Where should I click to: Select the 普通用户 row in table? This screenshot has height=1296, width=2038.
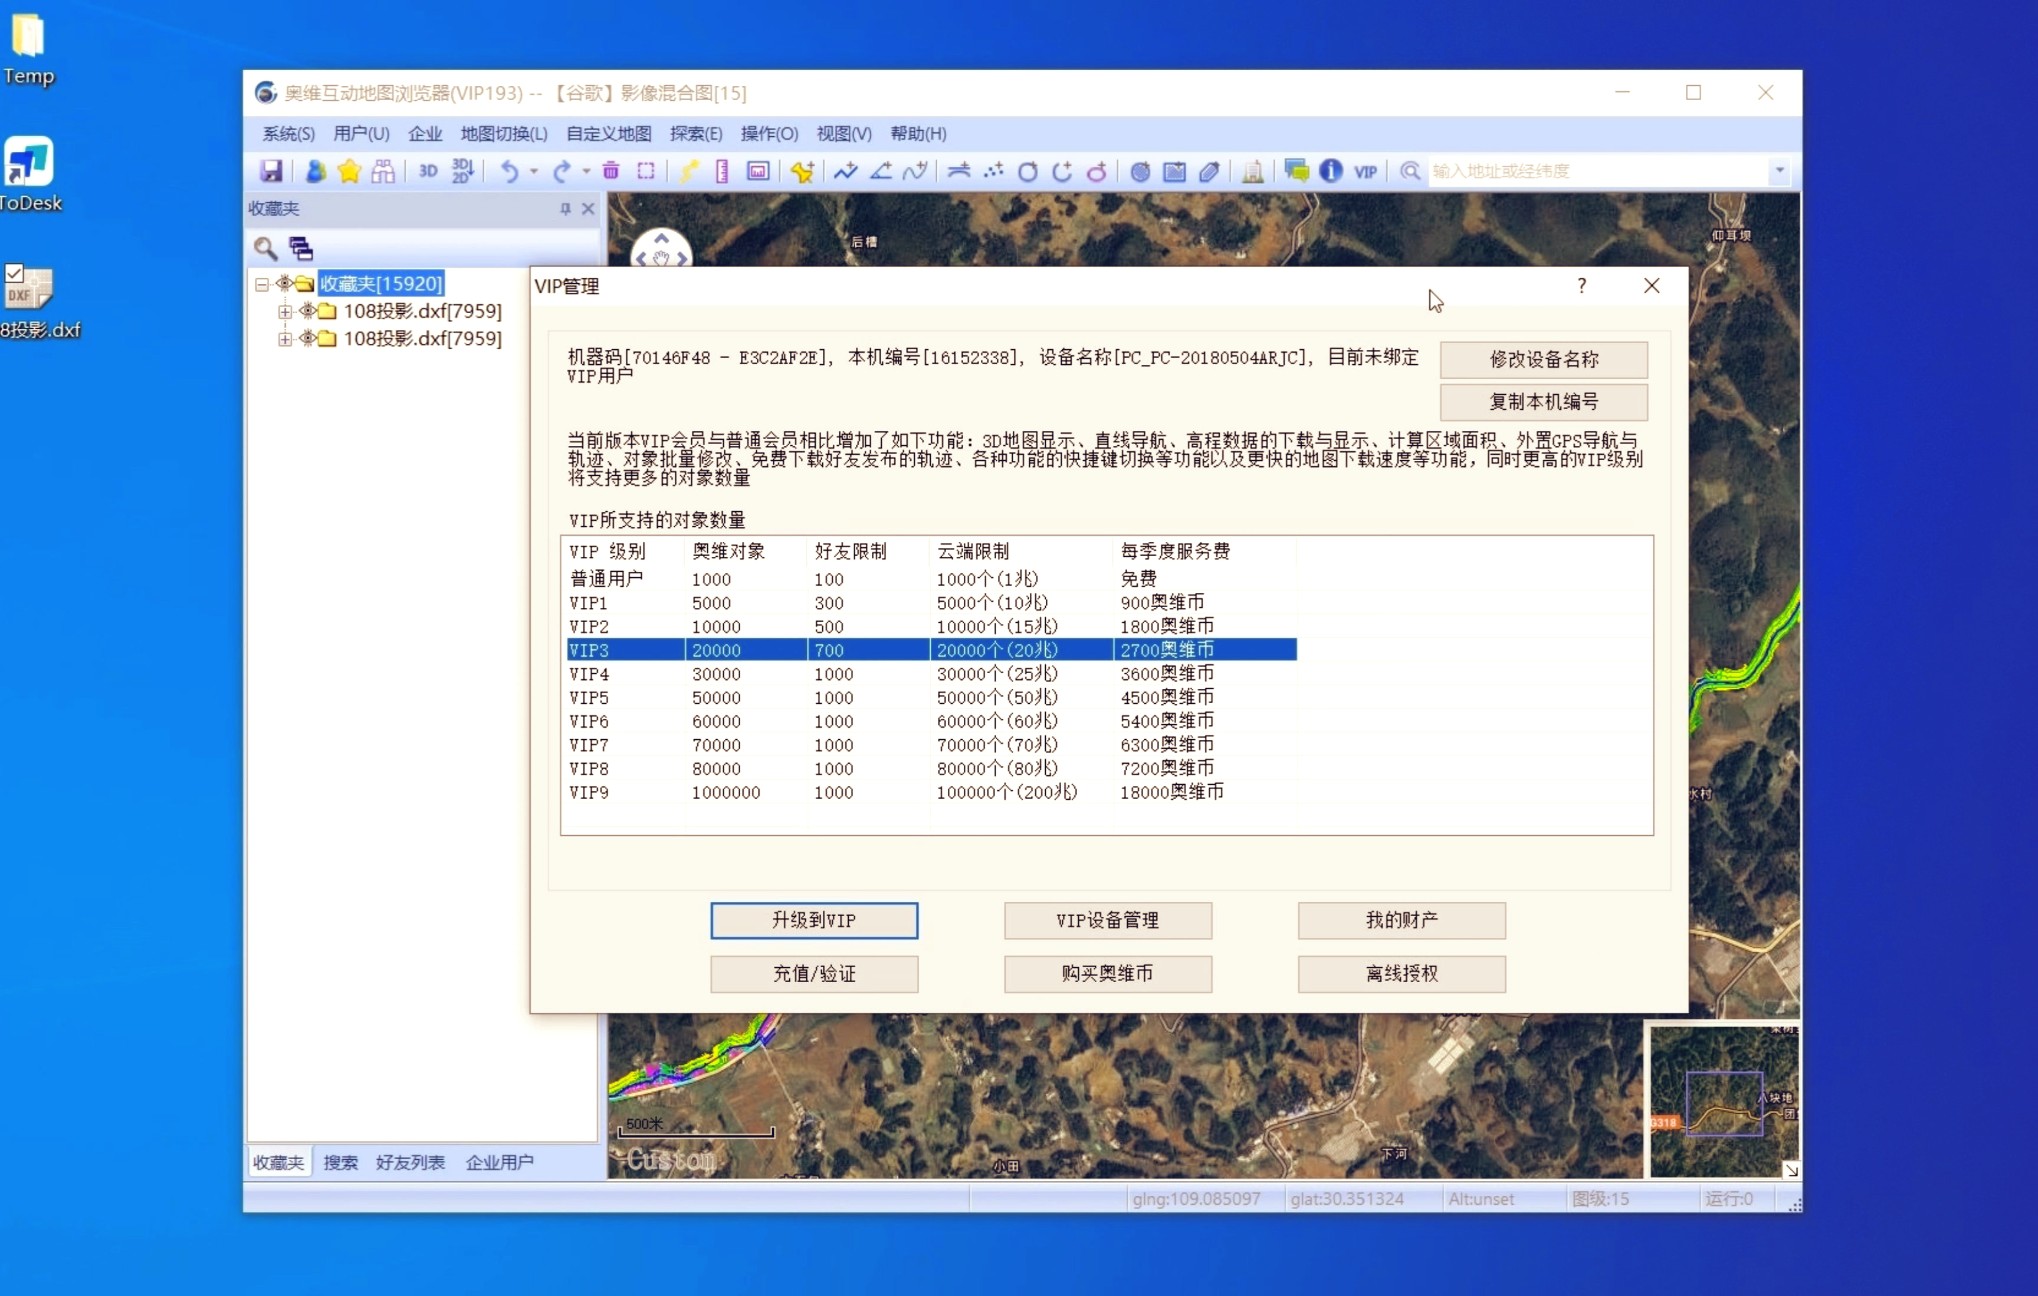(x=931, y=578)
